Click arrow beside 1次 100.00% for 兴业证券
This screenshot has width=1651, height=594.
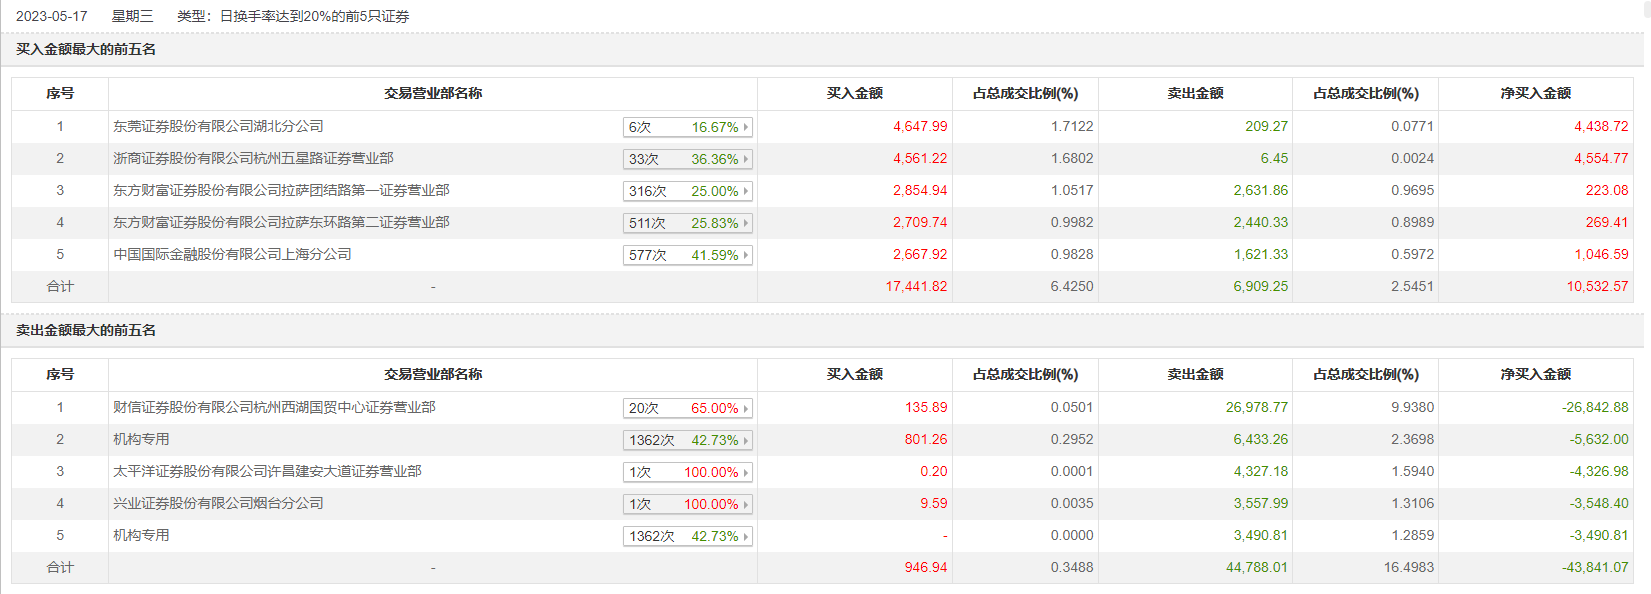[746, 504]
